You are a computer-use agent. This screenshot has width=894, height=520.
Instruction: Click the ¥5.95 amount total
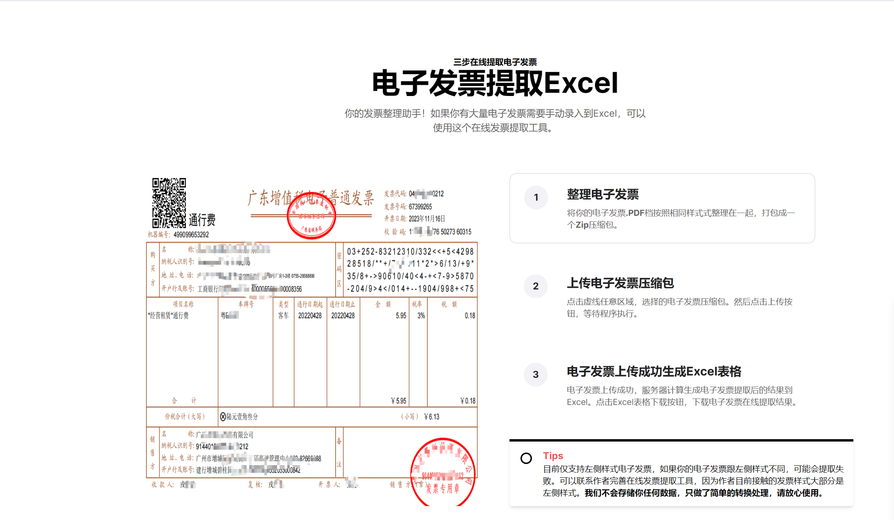tap(399, 401)
